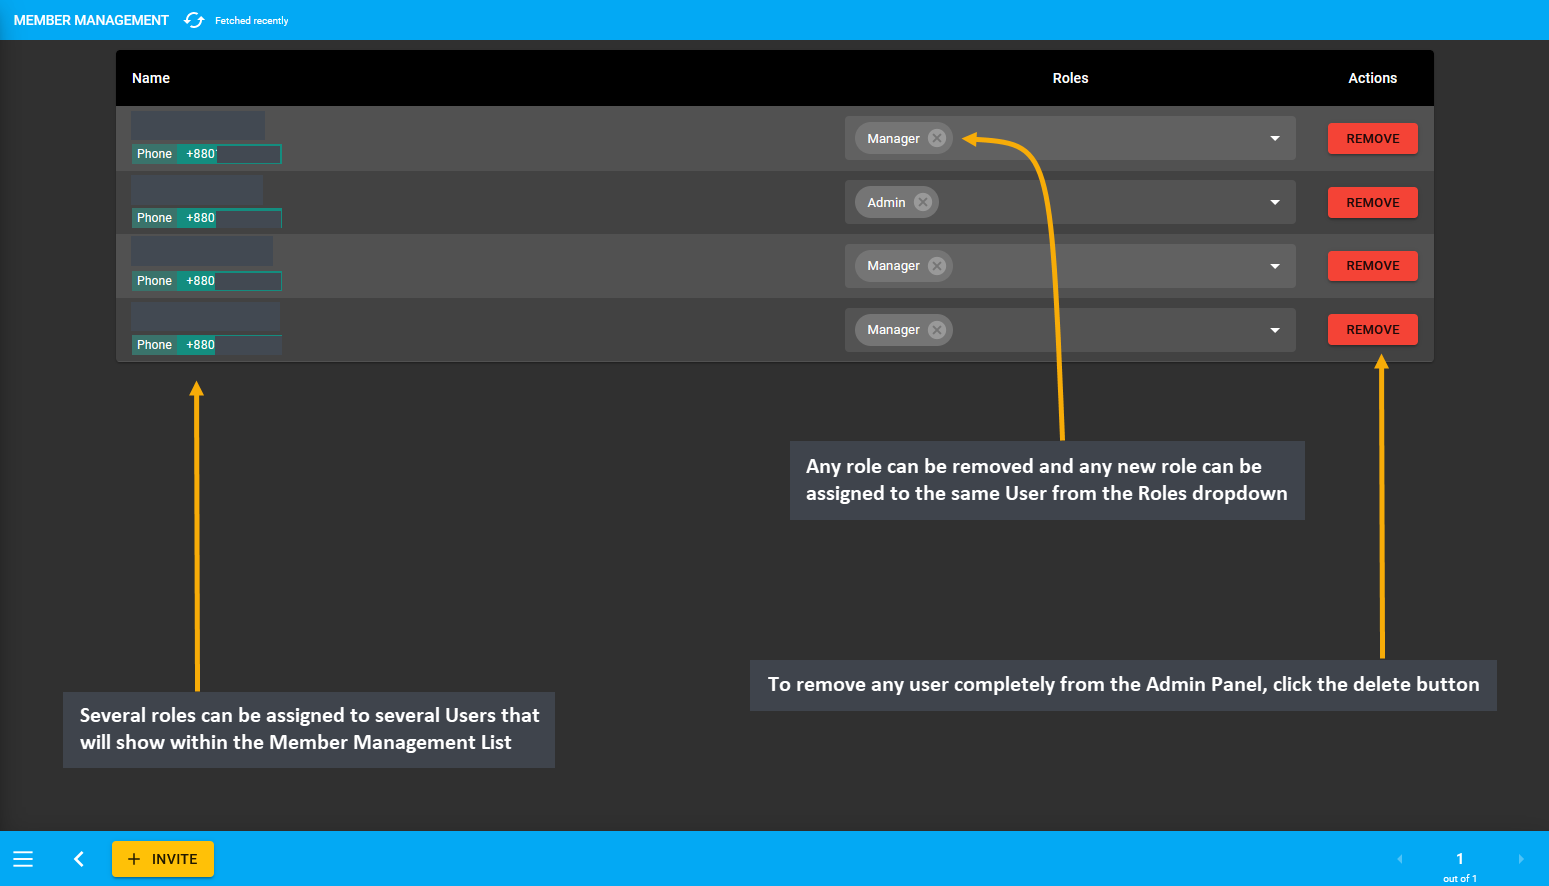Click REMOVE for the Admin member
This screenshot has height=886, width=1549.
pyautogui.click(x=1372, y=202)
